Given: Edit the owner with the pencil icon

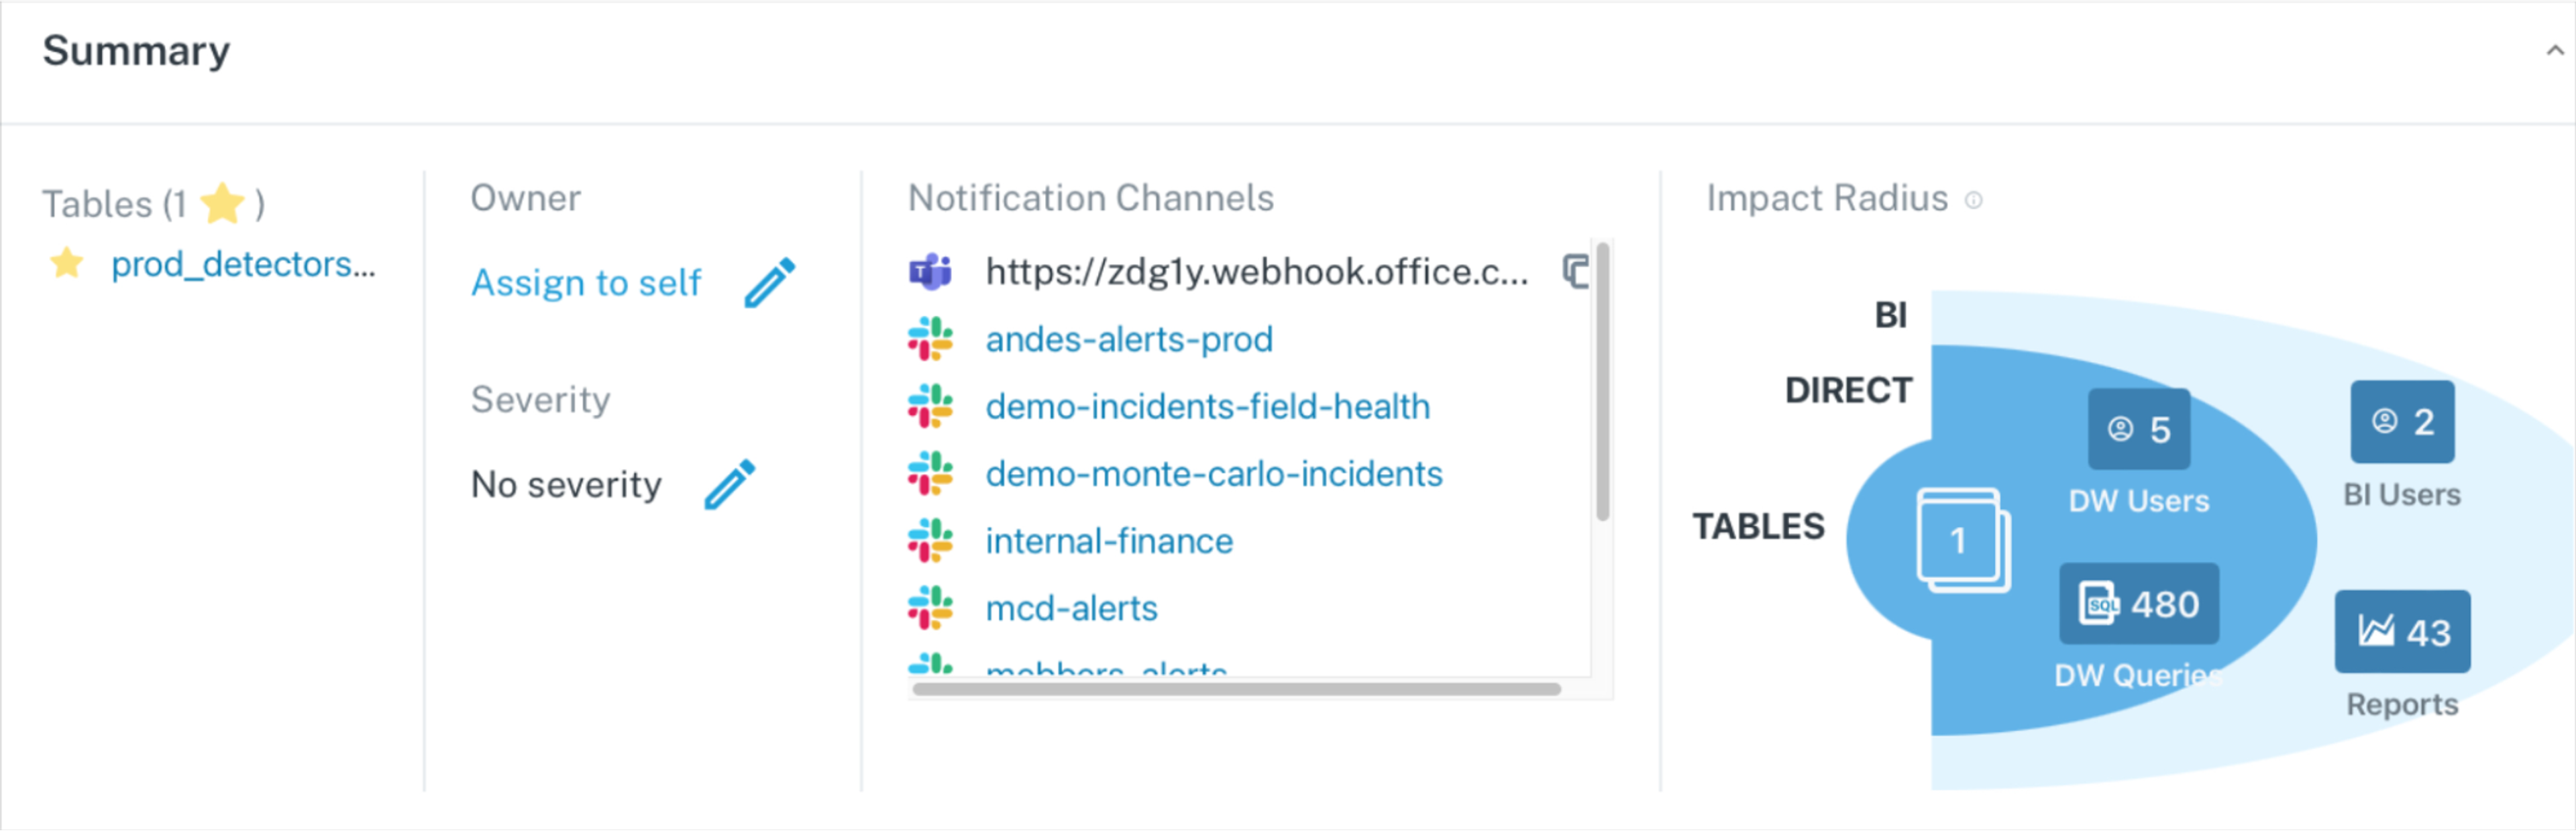Looking at the screenshot, I should point(770,283).
